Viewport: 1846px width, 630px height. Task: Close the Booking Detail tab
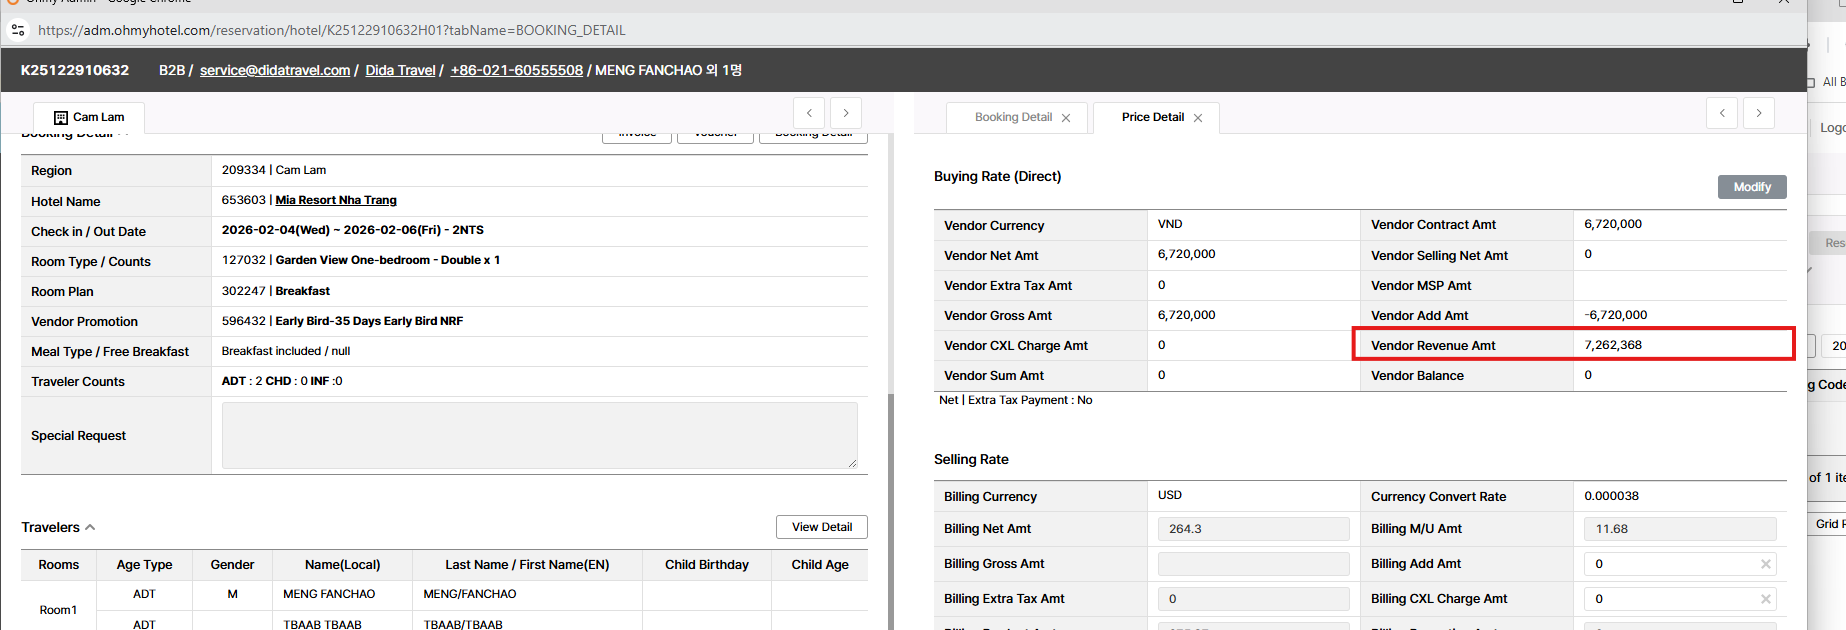click(x=1066, y=118)
